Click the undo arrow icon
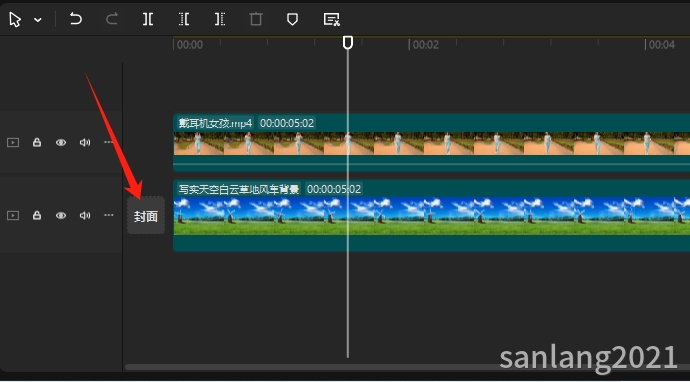 pos(76,19)
